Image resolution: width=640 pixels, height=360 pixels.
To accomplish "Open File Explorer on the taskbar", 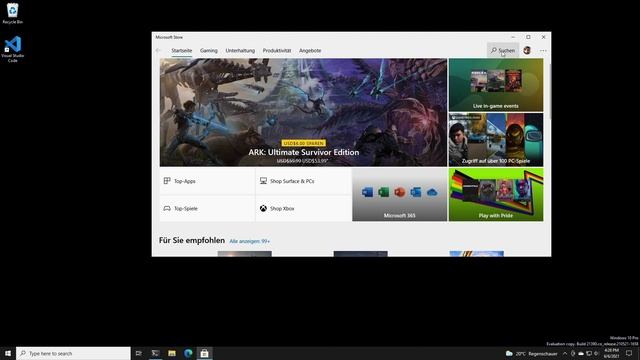I will point(172,353).
